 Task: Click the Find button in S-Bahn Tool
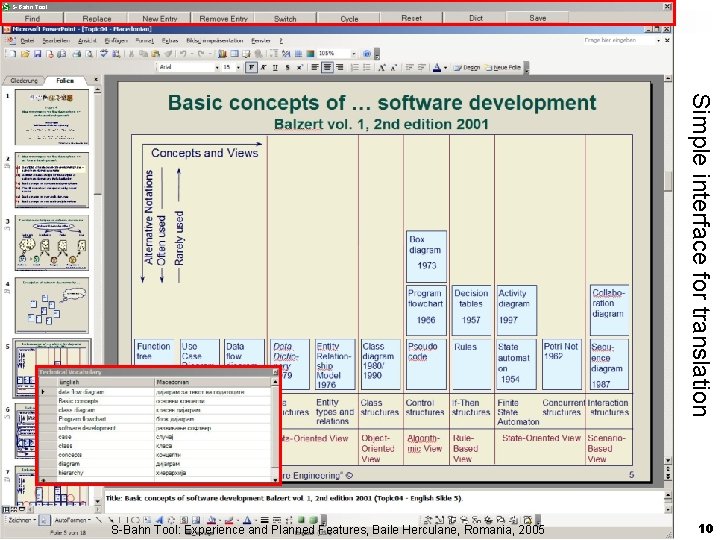tap(32, 18)
